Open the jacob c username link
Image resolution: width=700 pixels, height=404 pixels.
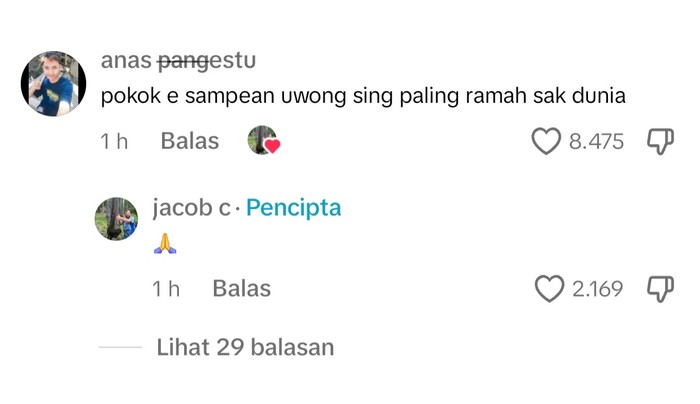(x=191, y=208)
